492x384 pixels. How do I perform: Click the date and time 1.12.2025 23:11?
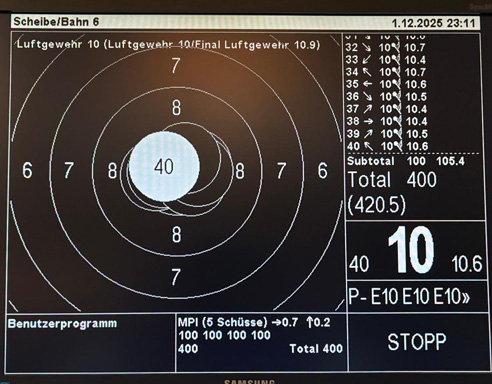pos(433,23)
